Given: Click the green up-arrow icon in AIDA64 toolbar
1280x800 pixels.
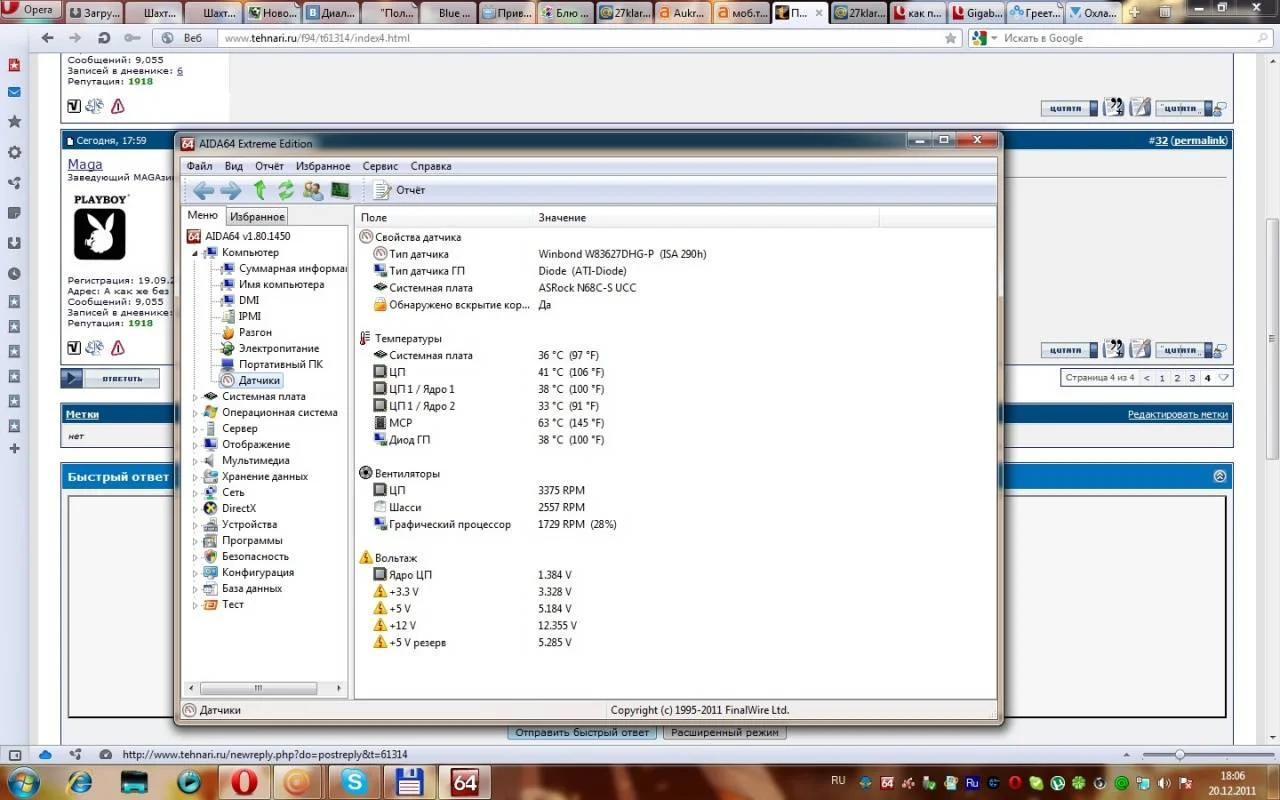Looking at the screenshot, I should click(260, 190).
